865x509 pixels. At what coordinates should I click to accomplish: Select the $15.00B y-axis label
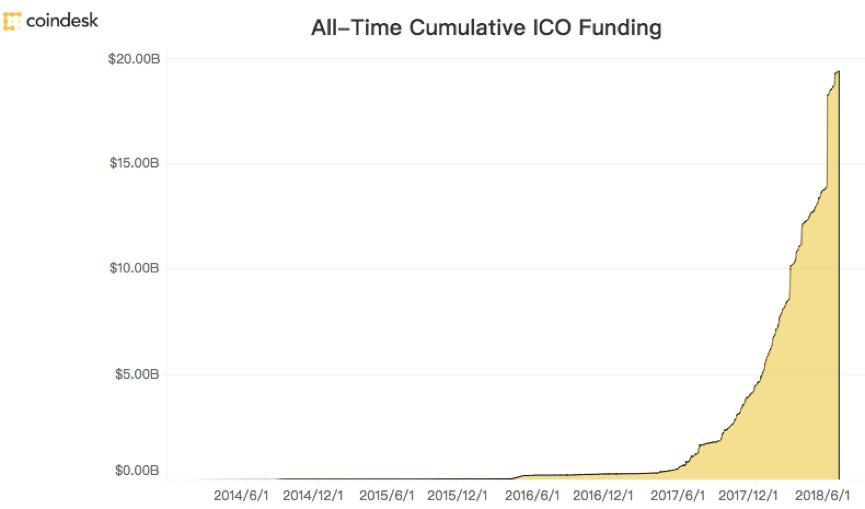point(134,163)
